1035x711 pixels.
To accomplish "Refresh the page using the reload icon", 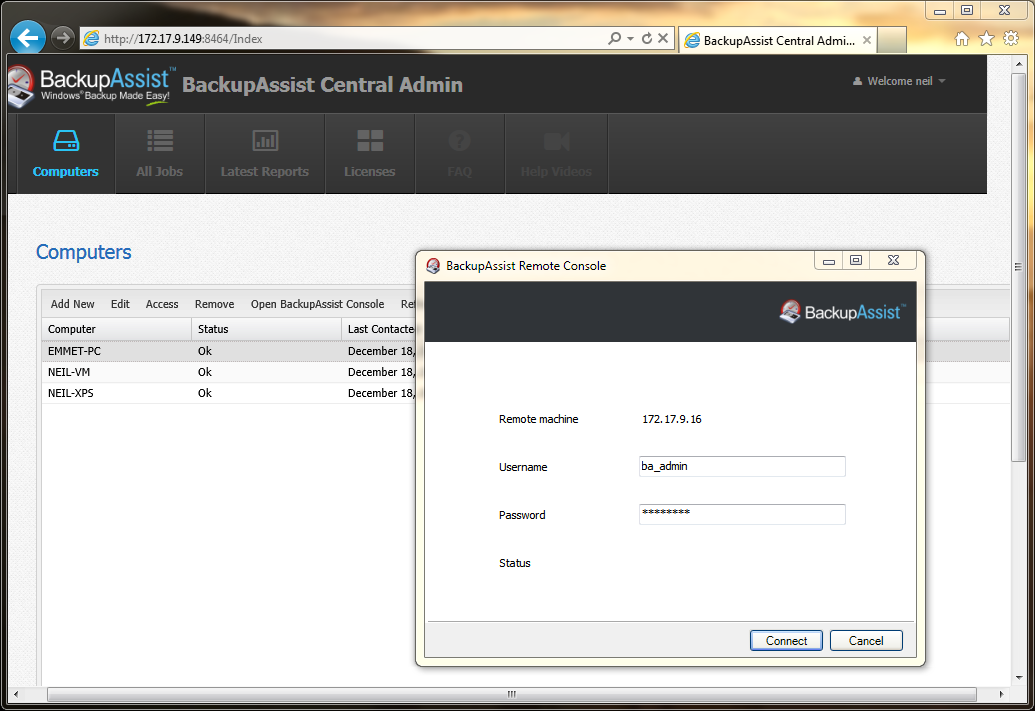I will point(647,38).
